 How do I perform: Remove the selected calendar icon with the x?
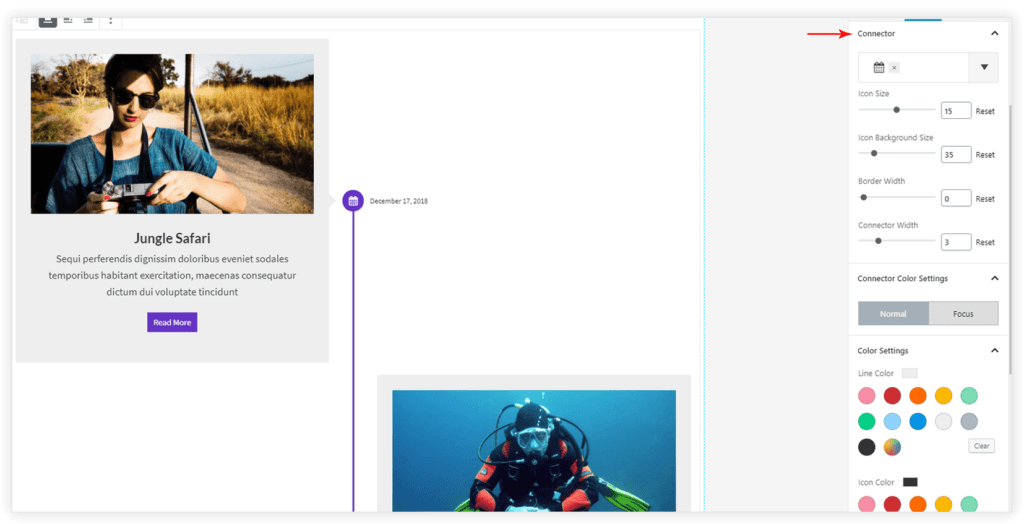pyautogui.click(x=894, y=68)
